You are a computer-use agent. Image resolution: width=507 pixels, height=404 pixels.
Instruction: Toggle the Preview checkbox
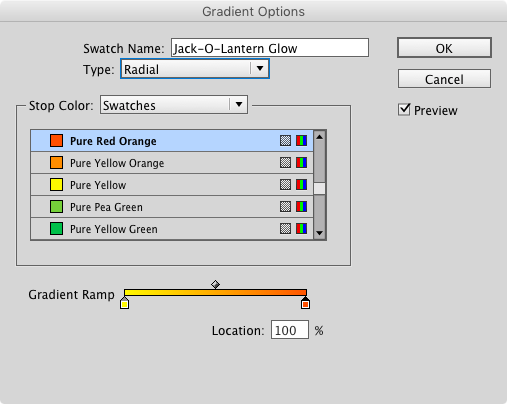[x=404, y=110]
